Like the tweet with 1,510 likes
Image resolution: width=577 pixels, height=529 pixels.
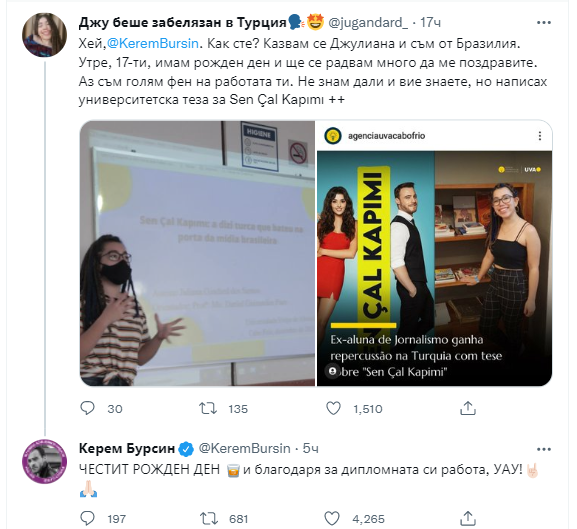333,408
